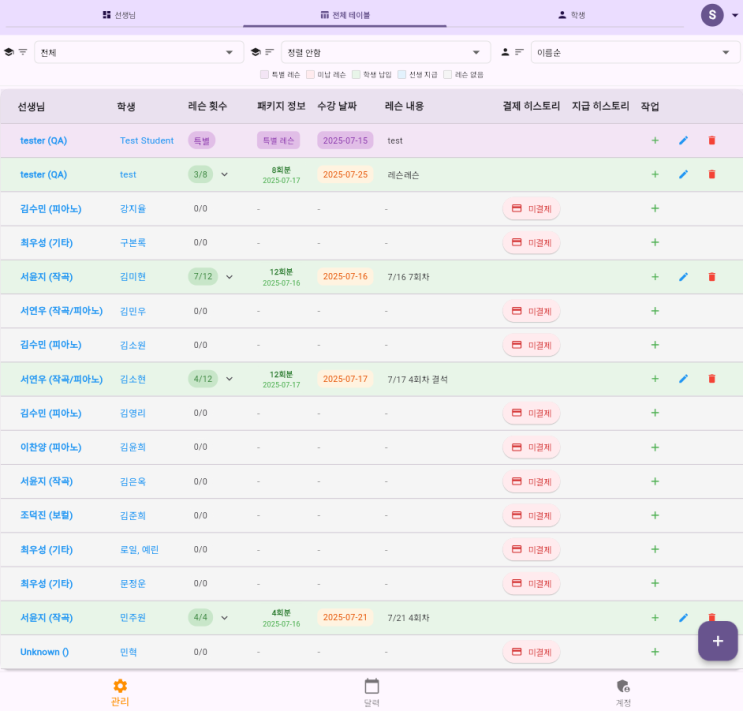Click the 2025-07-15 date chip
743x711 pixels.
tap(345, 140)
